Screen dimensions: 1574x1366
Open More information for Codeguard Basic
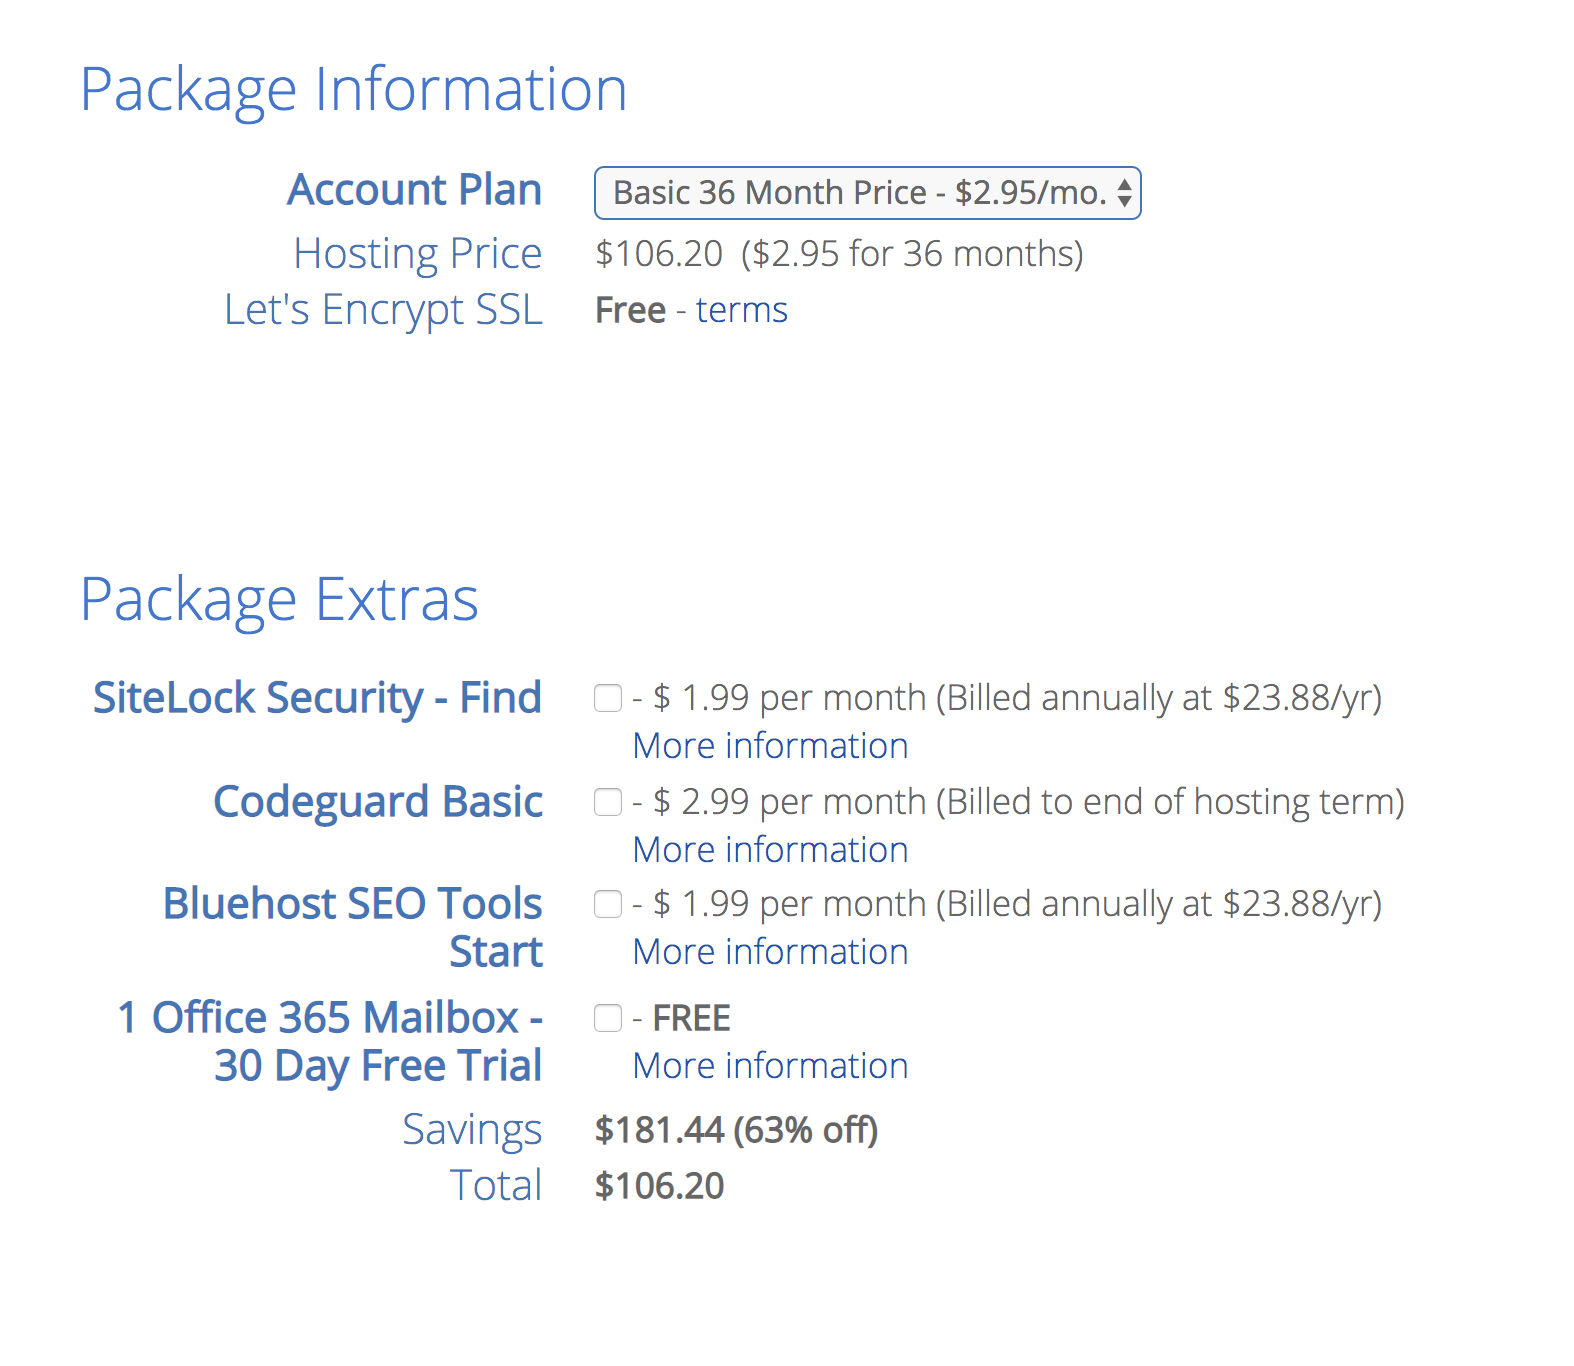tap(768, 850)
